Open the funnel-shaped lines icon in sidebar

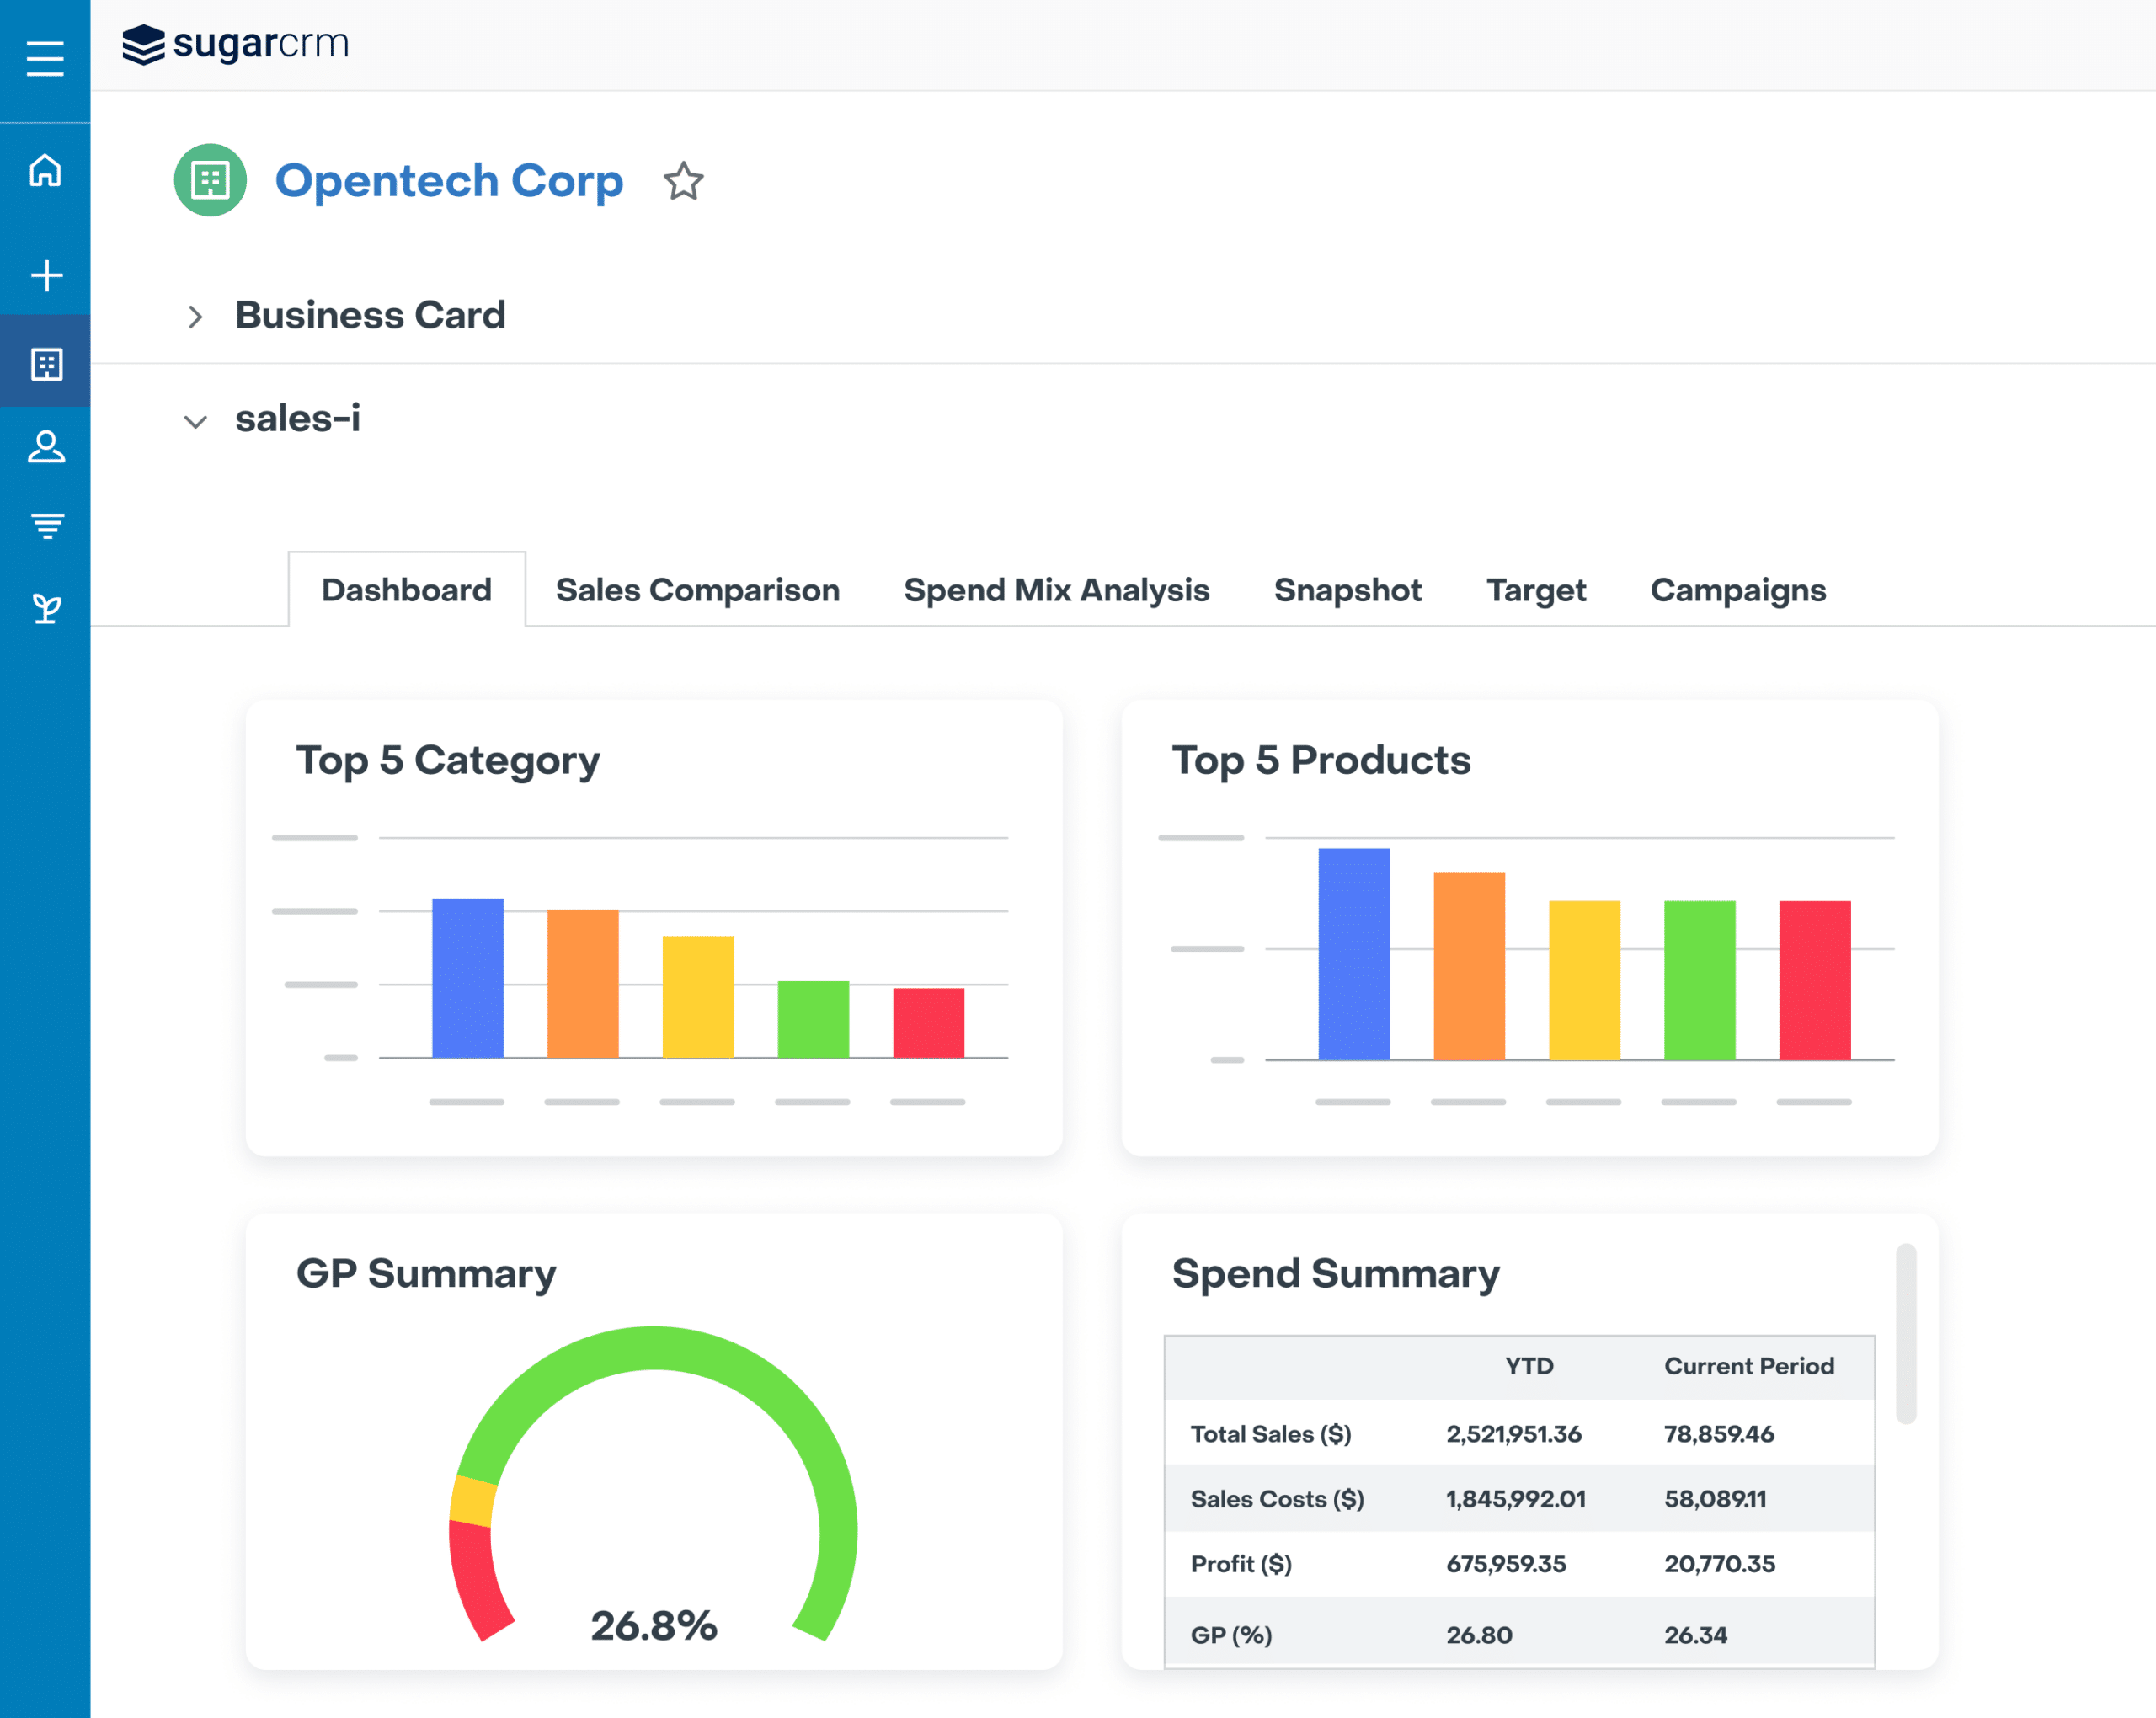click(x=47, y=526)
